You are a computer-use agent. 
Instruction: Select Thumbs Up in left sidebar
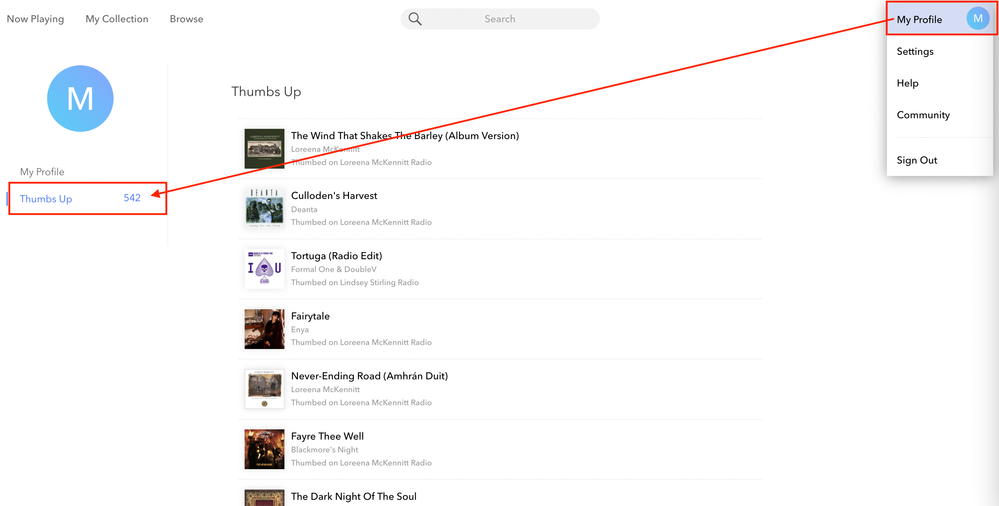(46, 199)
